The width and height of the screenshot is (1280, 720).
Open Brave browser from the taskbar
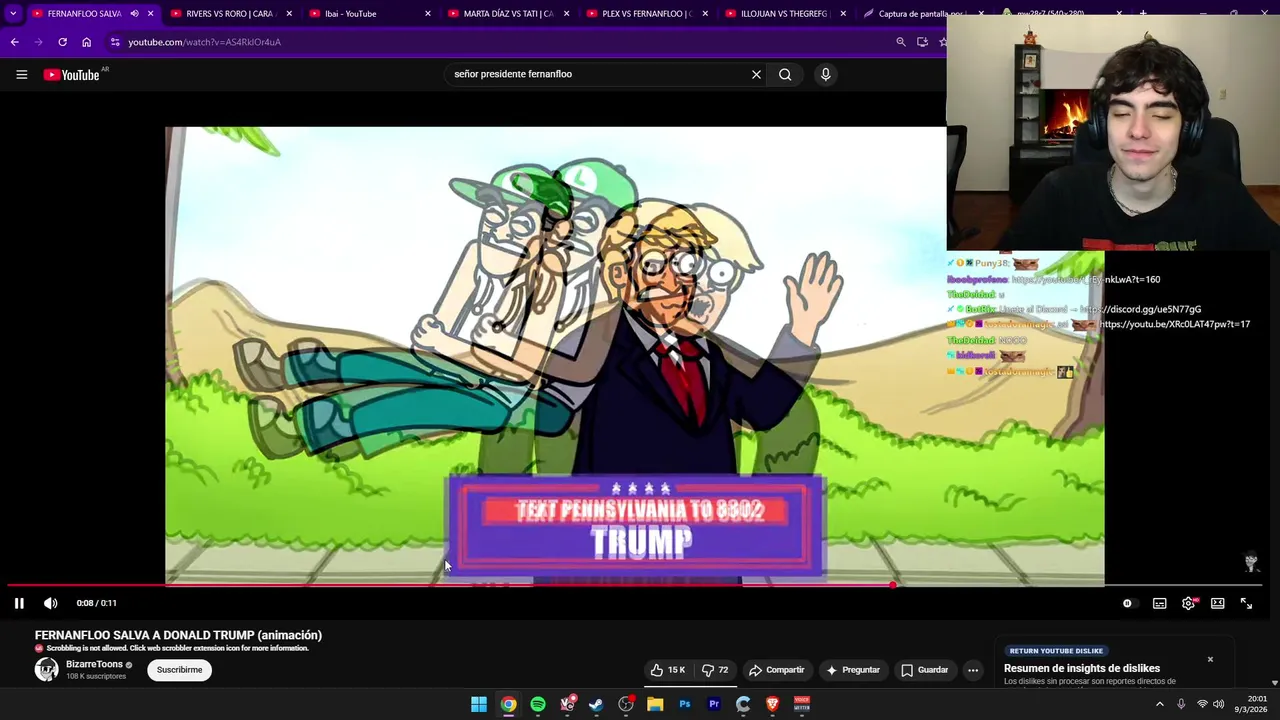[772, 704]
